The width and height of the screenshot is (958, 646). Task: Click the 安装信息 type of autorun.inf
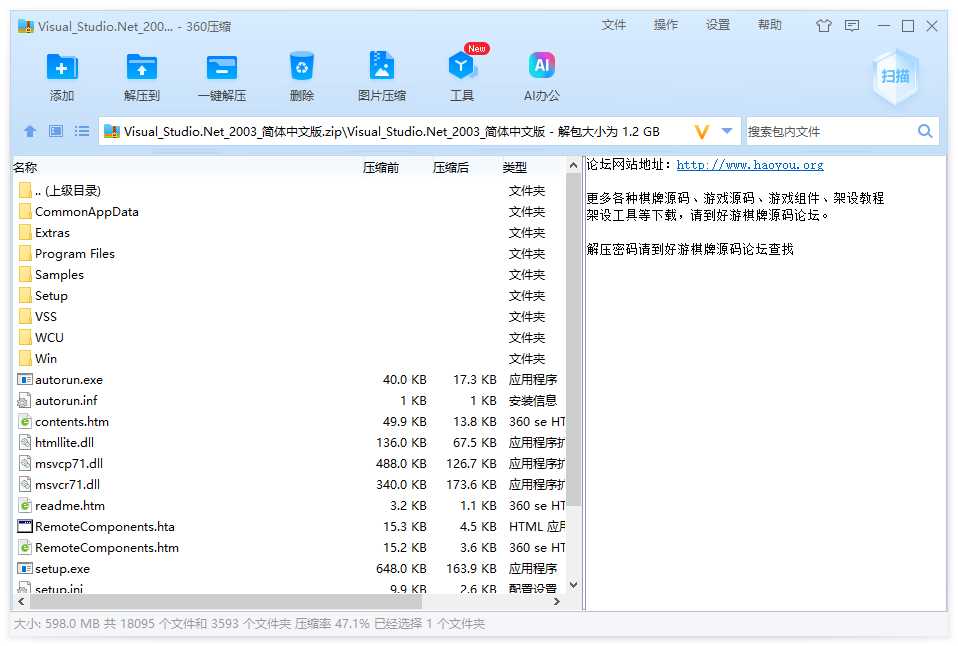(x=533, y=401)
